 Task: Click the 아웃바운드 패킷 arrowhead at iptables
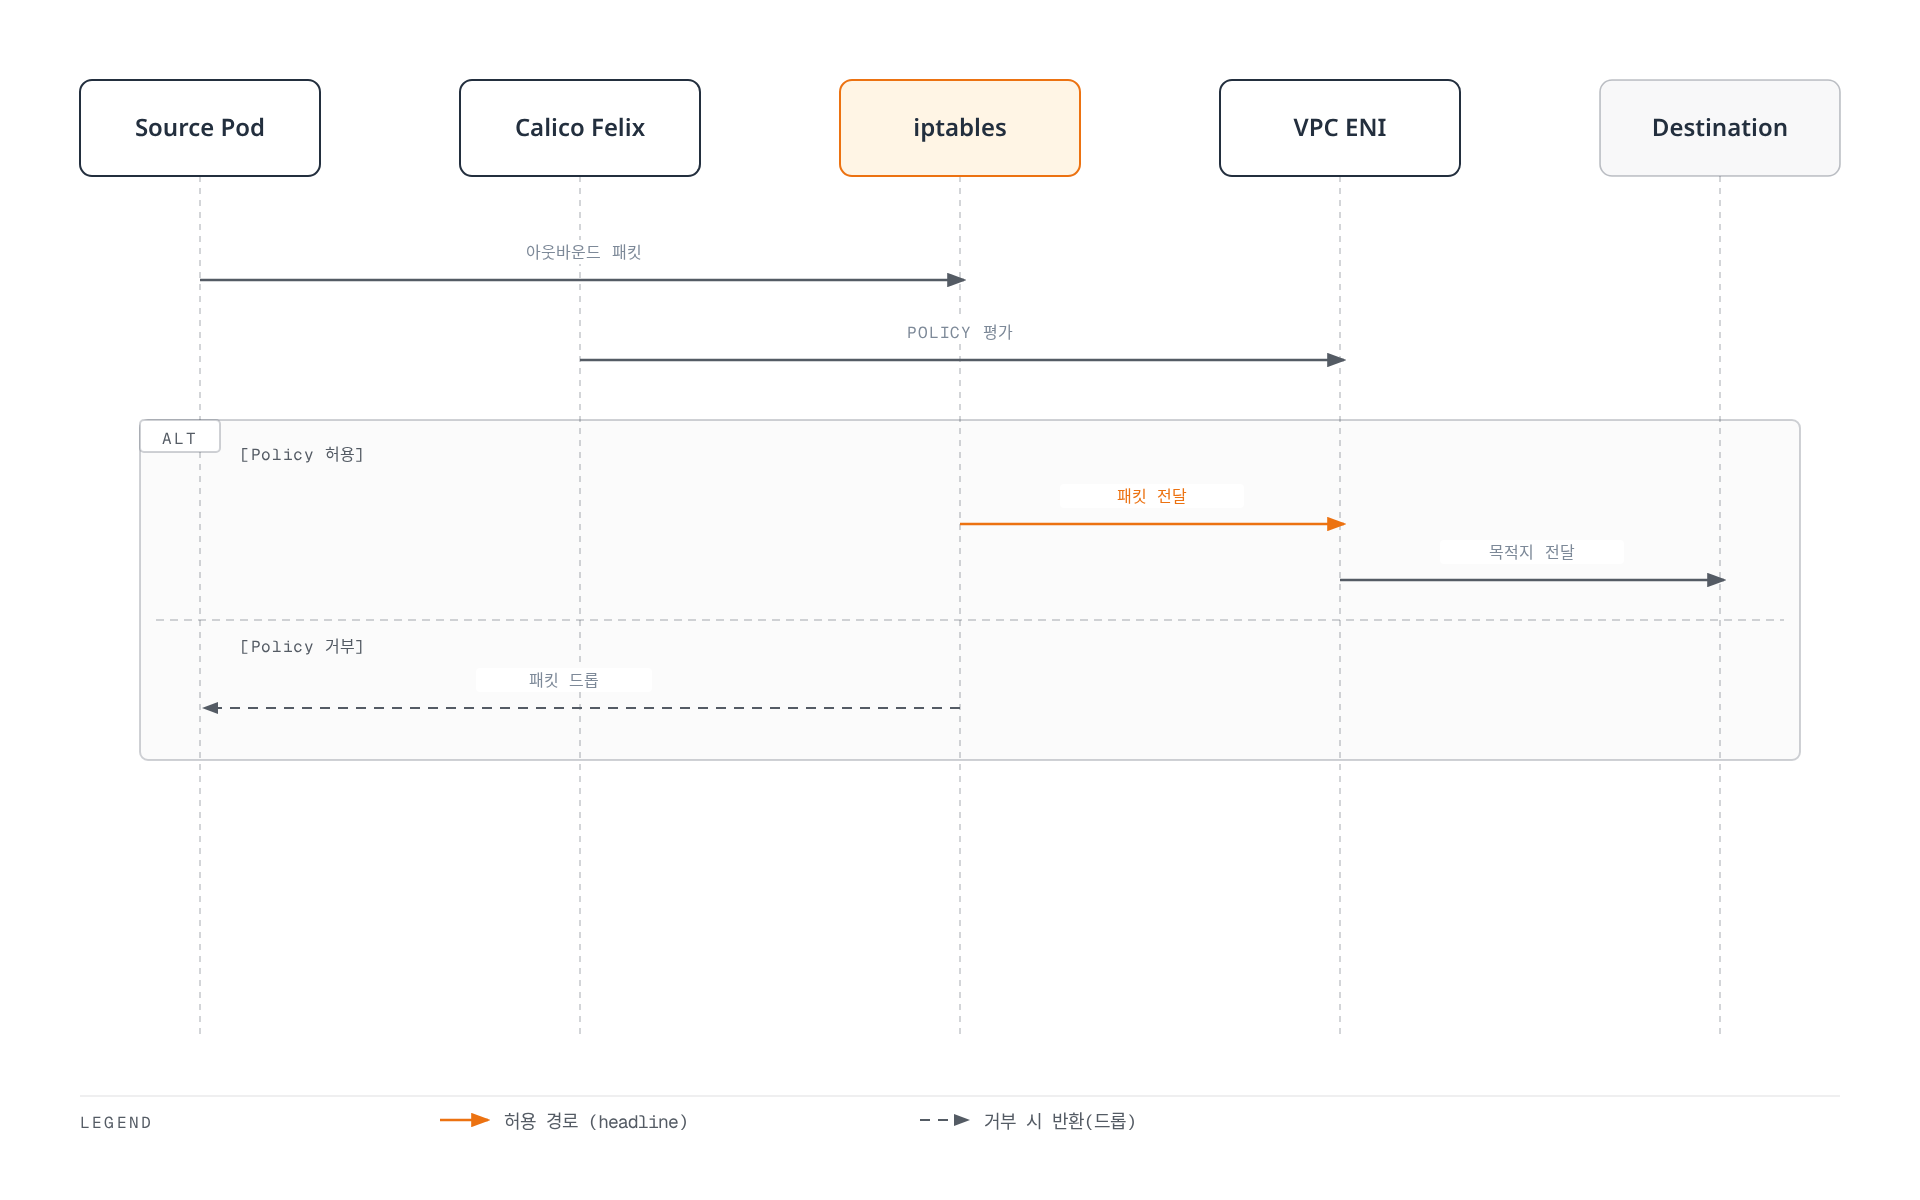coord(956,280)
